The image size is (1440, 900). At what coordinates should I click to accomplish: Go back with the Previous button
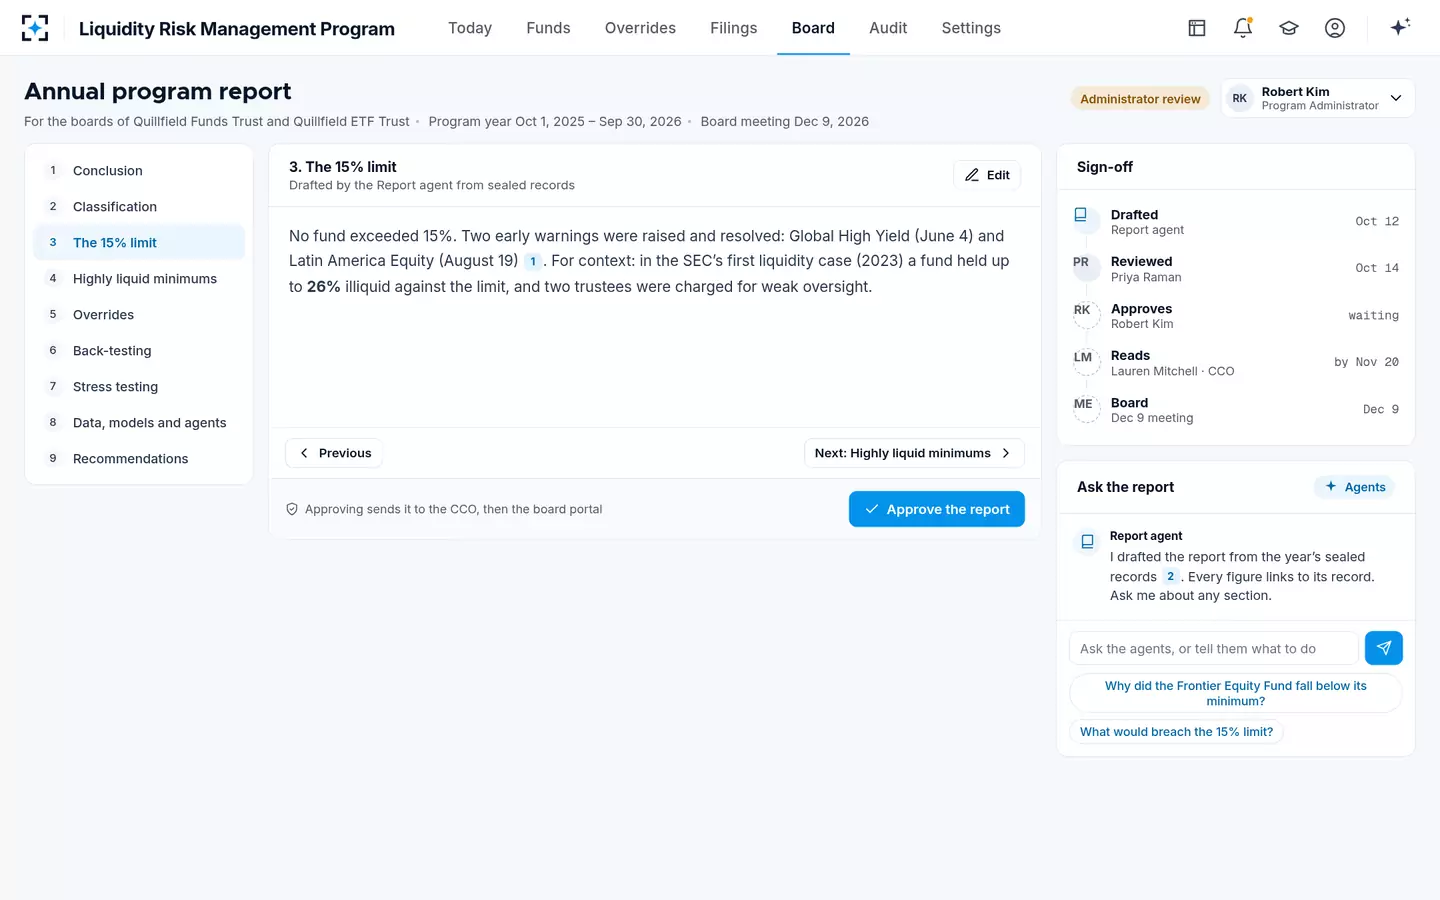[334, 453]
